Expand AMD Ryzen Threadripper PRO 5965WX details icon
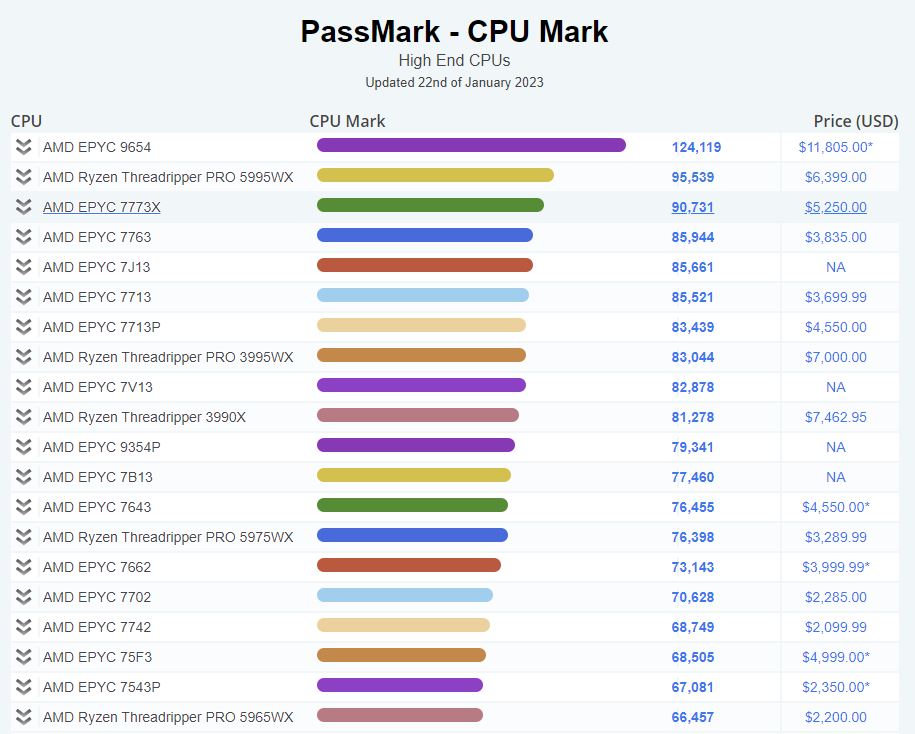 point(22,717)
